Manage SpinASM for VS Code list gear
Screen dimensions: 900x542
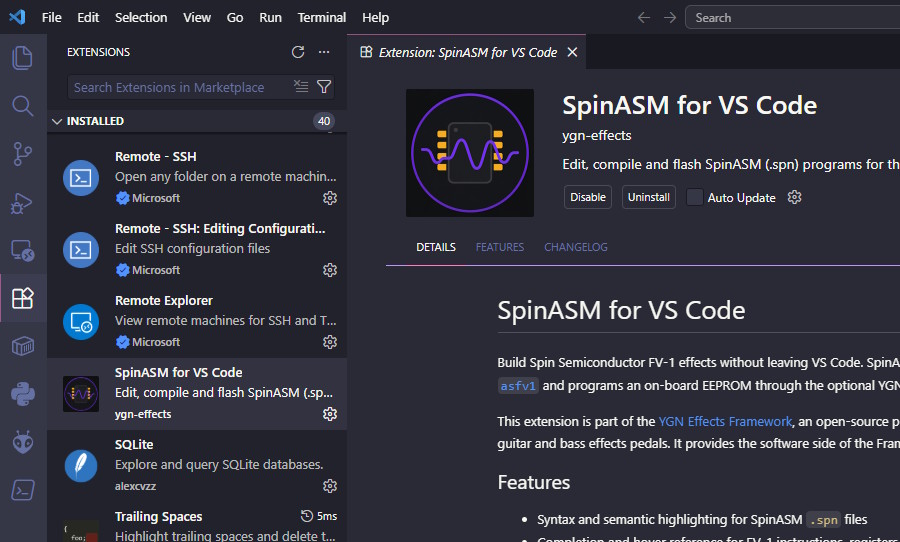coord(329,414)
